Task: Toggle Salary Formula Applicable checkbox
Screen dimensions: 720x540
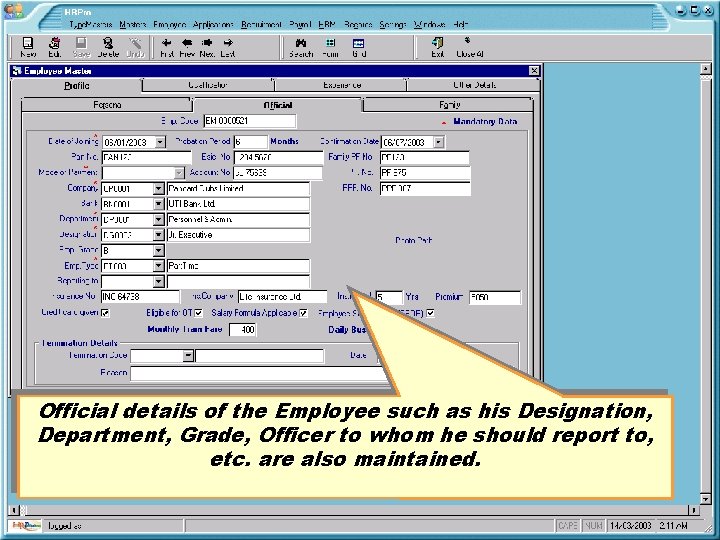Action: [304, 313]
